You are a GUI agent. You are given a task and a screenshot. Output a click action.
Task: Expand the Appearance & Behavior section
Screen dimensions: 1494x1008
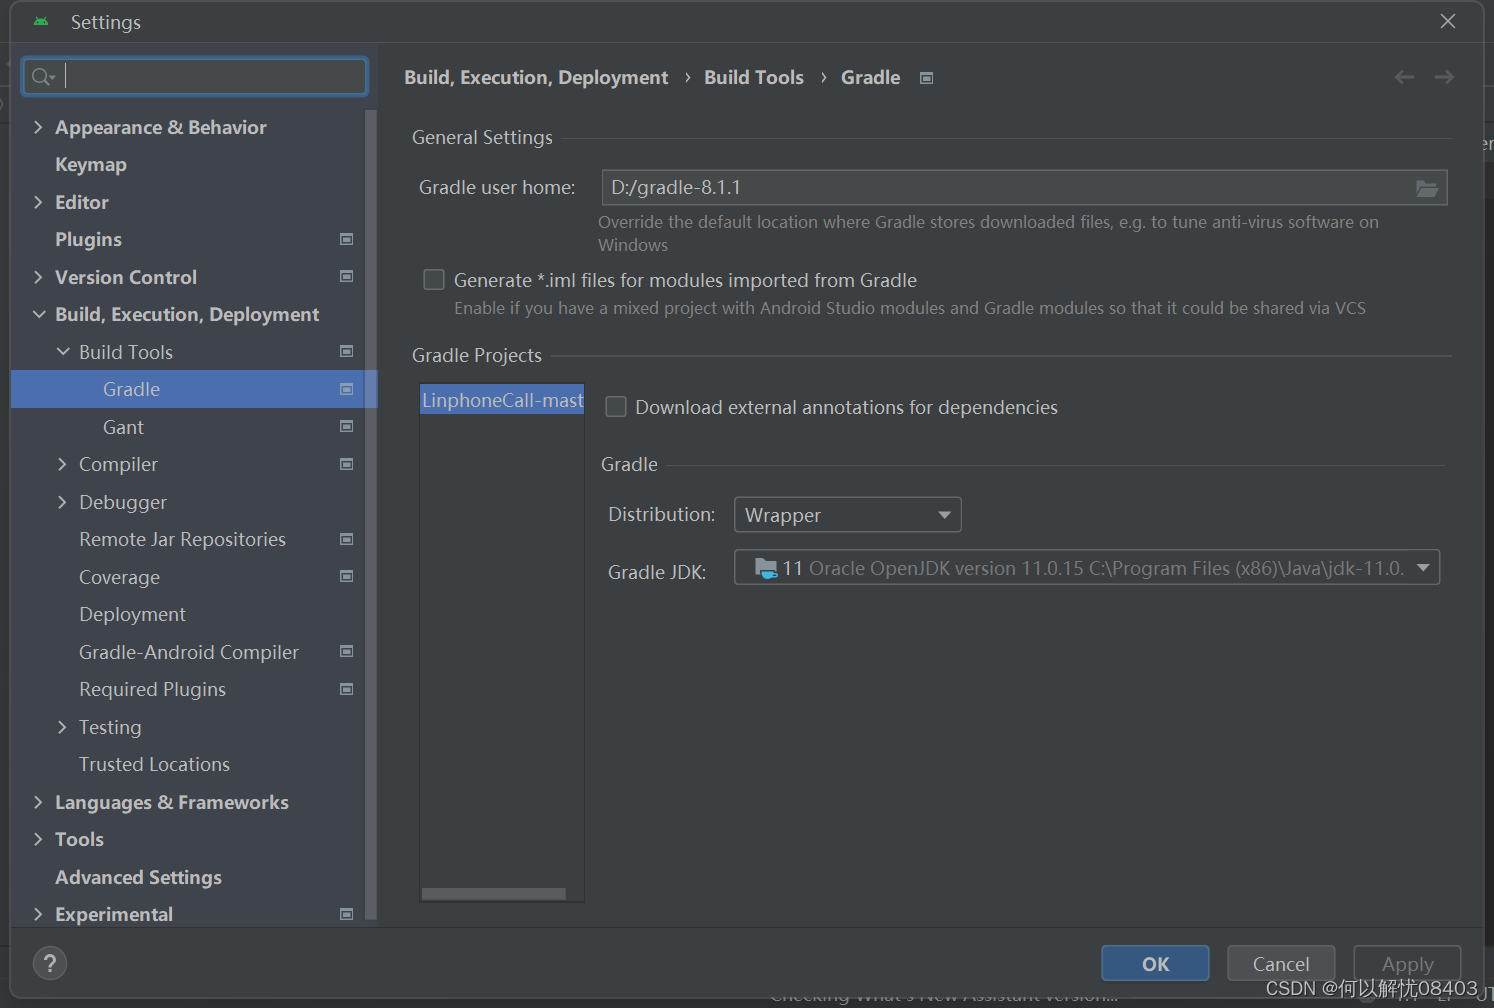38,127
